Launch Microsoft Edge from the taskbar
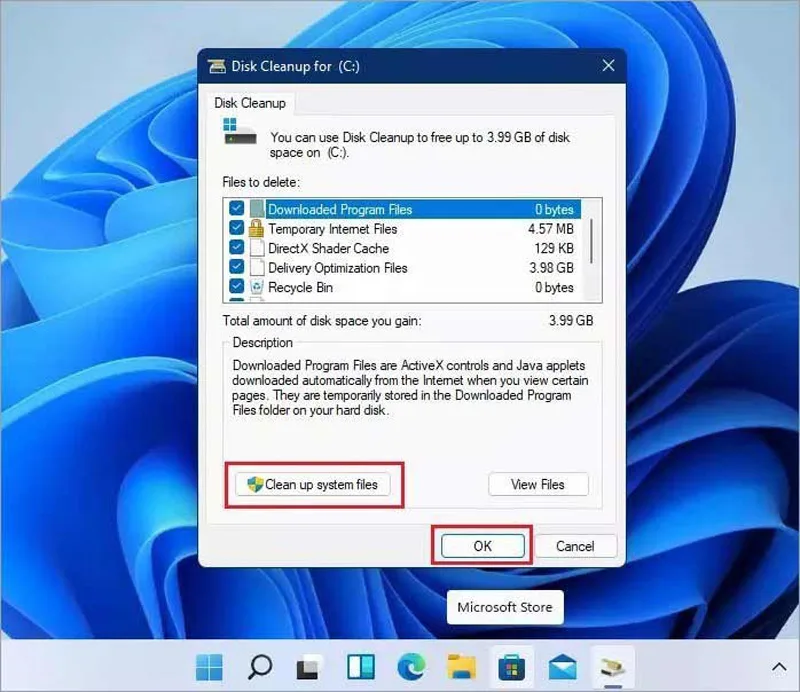 pyautogui.click(x=411, y=666)
